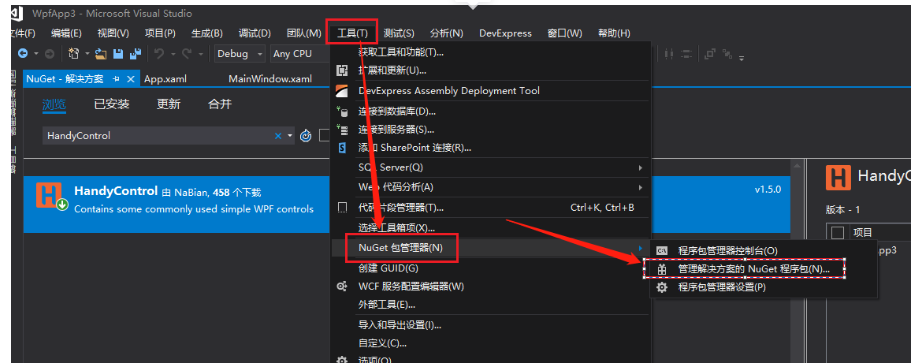This screenshot has height=363, width=913.
Task: Open the 调试(D) menu
Action: pos(255,34)
